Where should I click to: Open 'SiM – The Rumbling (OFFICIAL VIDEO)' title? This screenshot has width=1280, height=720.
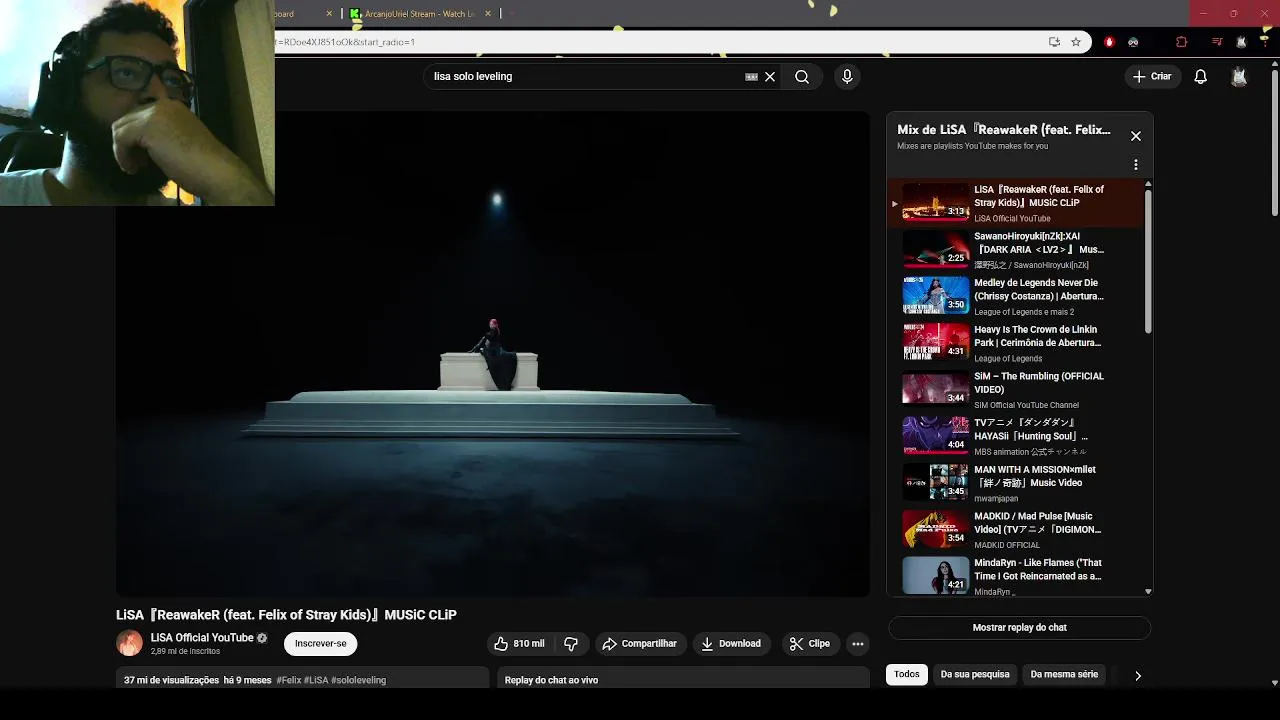click(x=1039, y=383)
